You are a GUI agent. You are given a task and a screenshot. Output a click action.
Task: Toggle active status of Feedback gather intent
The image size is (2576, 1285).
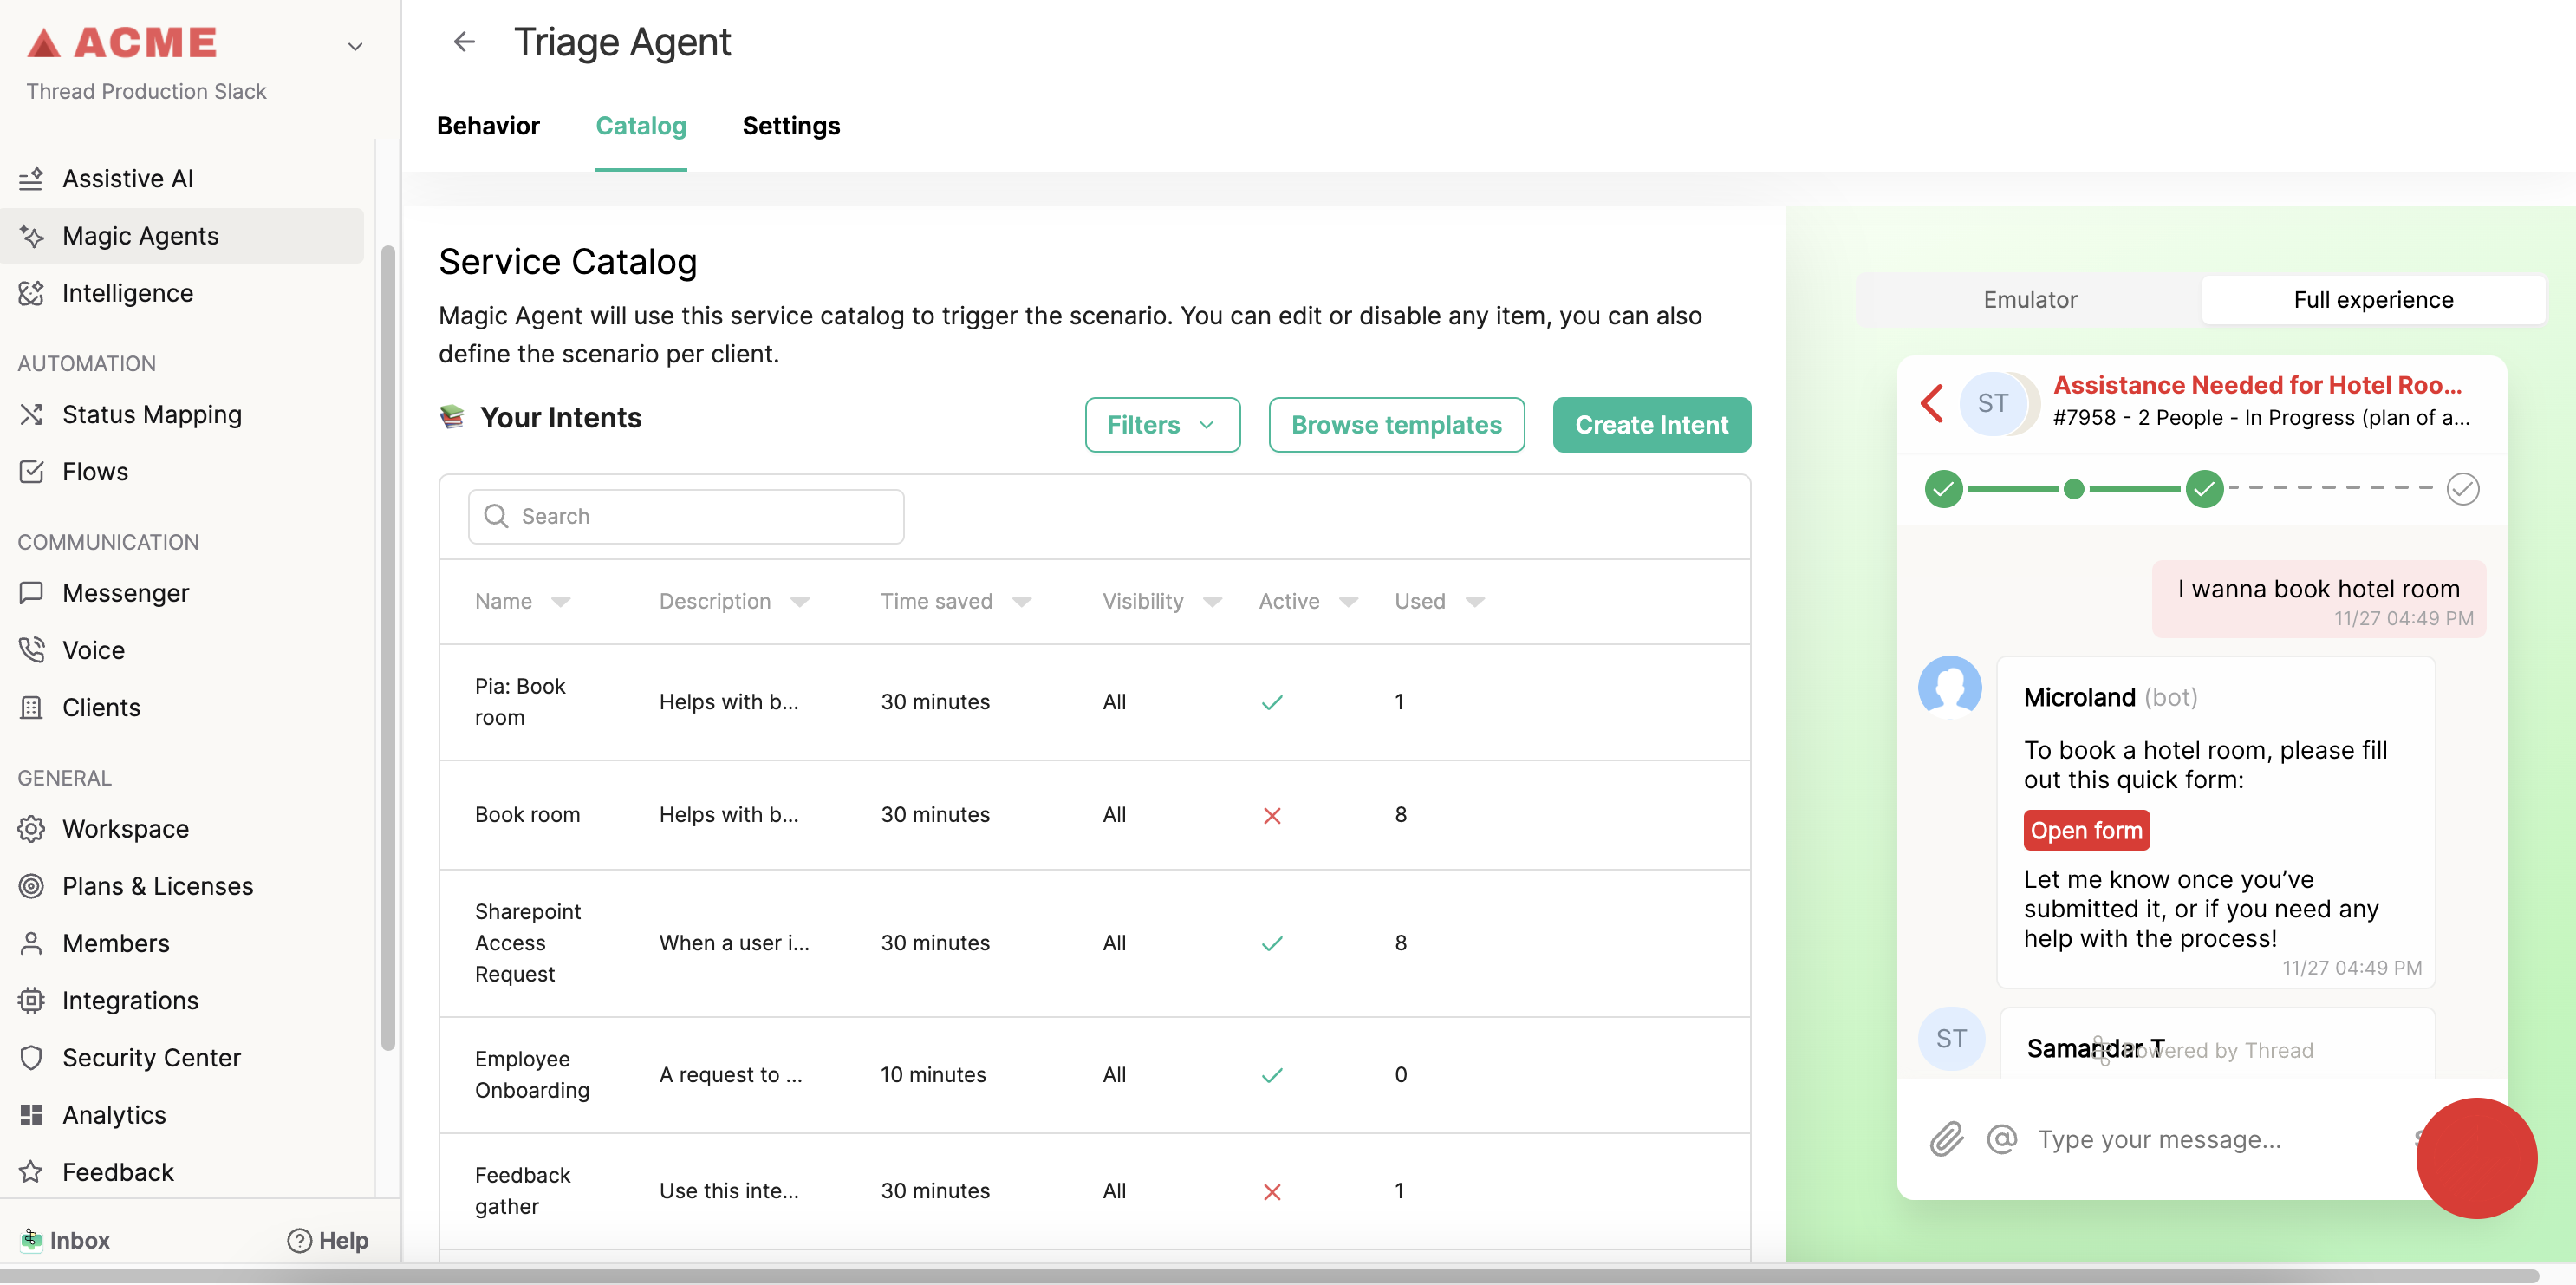point(1271,1191)
